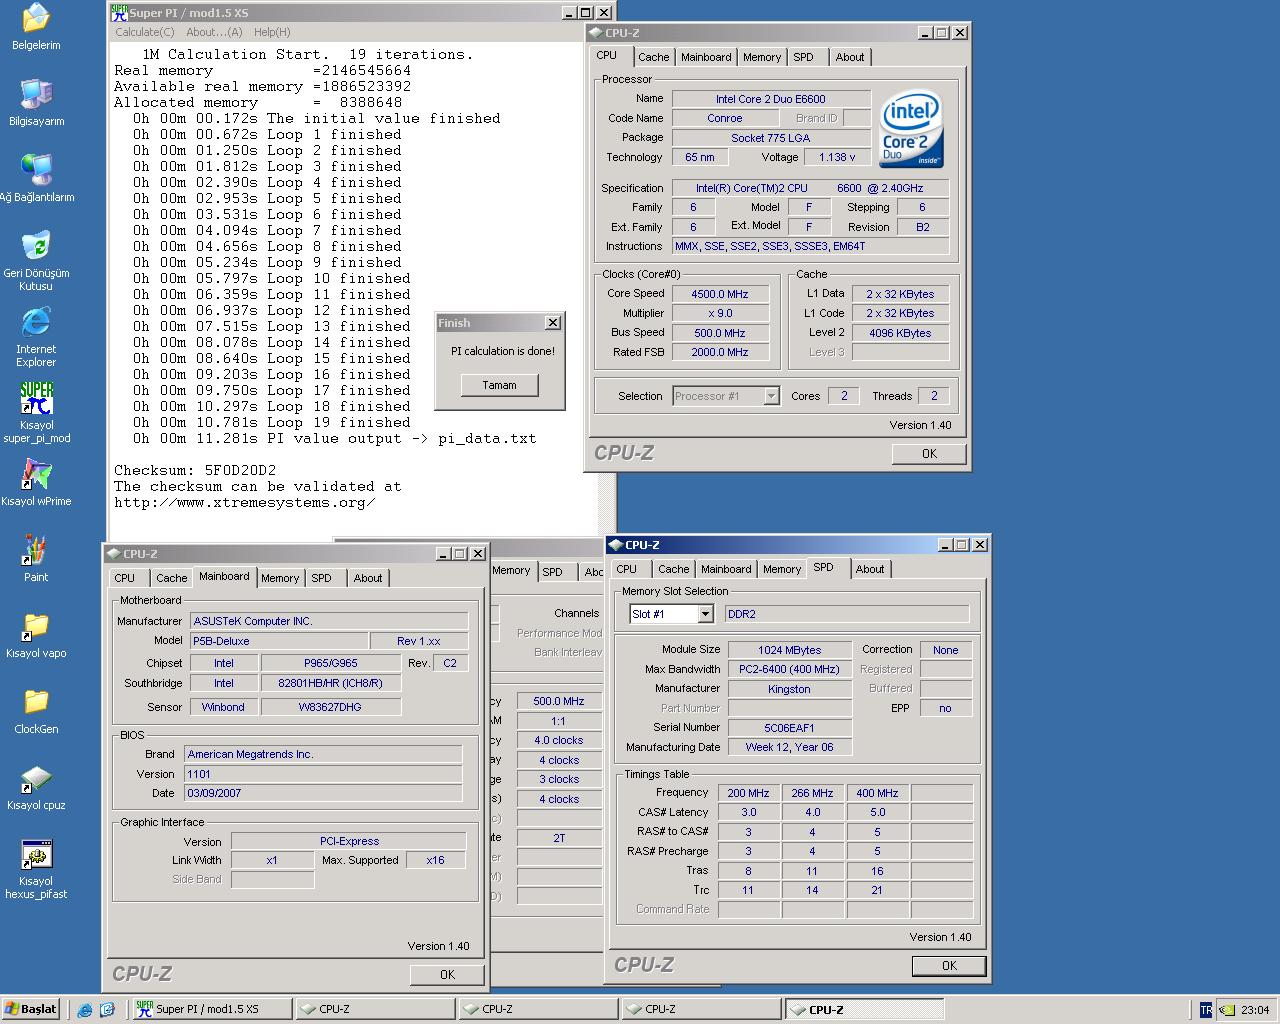Open Kısayol super_pi_mod shortcut

click(x=36, y=413)
